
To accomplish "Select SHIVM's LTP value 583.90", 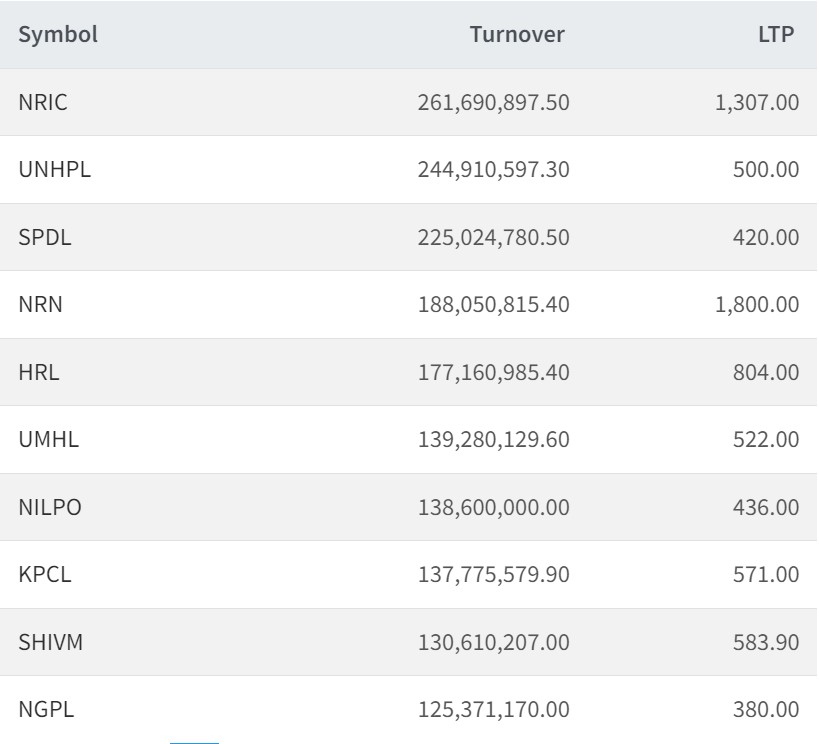I will click(766, 643).
